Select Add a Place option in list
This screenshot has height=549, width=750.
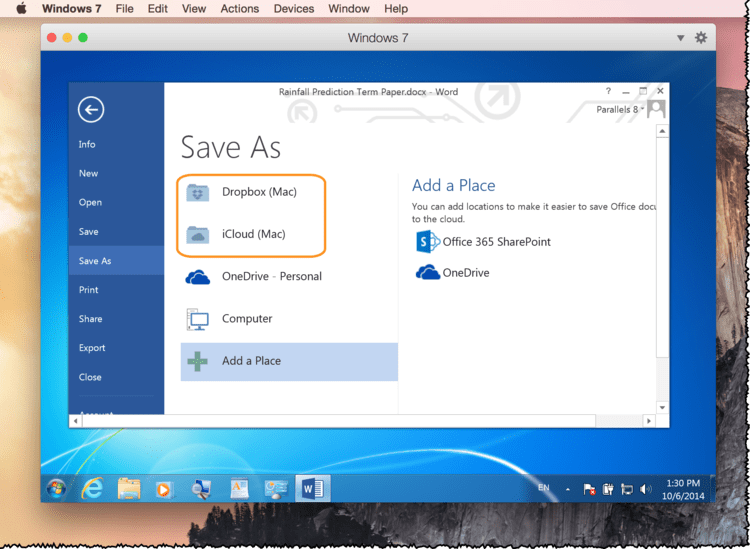point(289,361)
